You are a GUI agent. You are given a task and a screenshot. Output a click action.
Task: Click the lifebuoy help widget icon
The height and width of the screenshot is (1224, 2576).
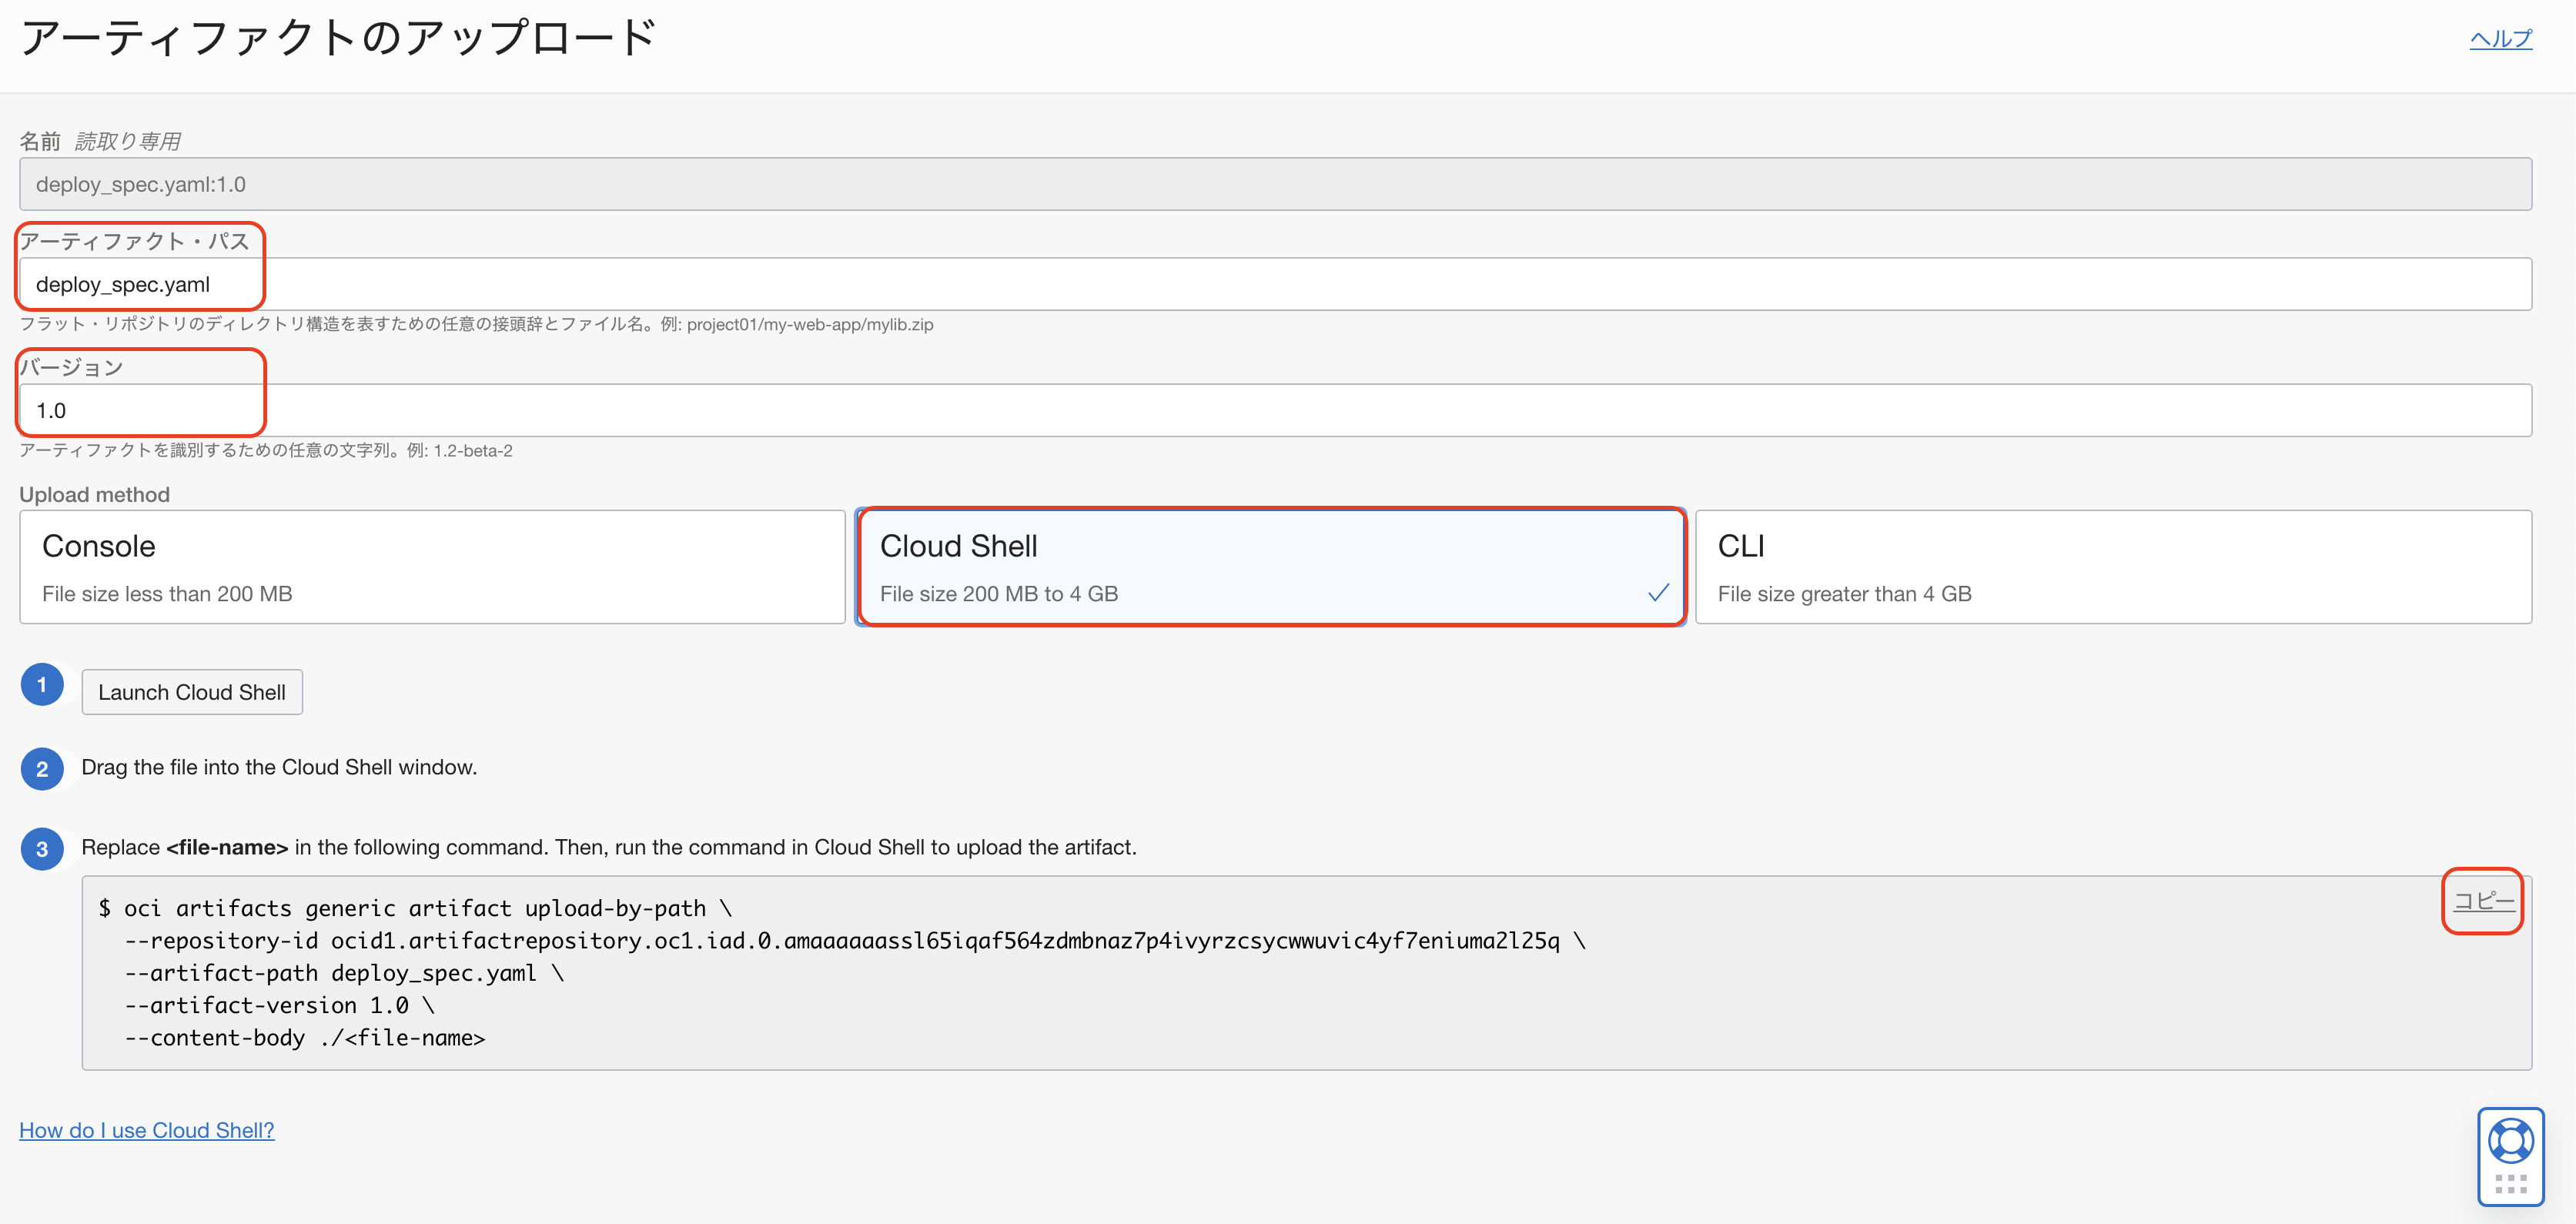2510,1141
